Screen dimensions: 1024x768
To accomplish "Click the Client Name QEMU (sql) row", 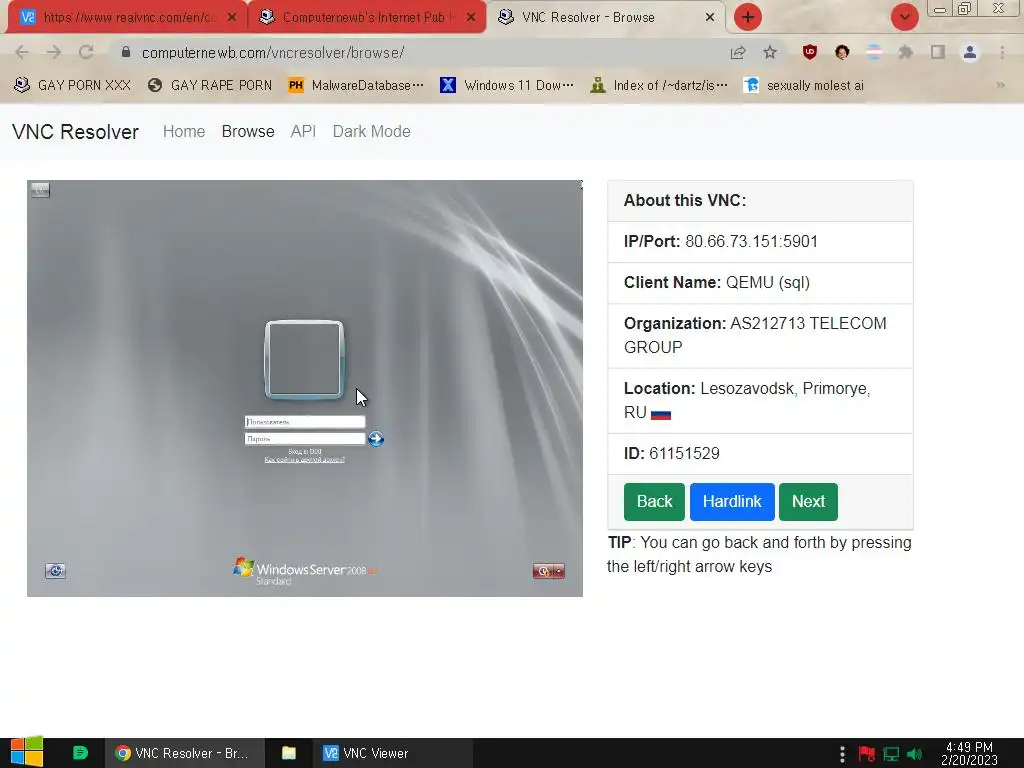I will [x=760, y=283].
